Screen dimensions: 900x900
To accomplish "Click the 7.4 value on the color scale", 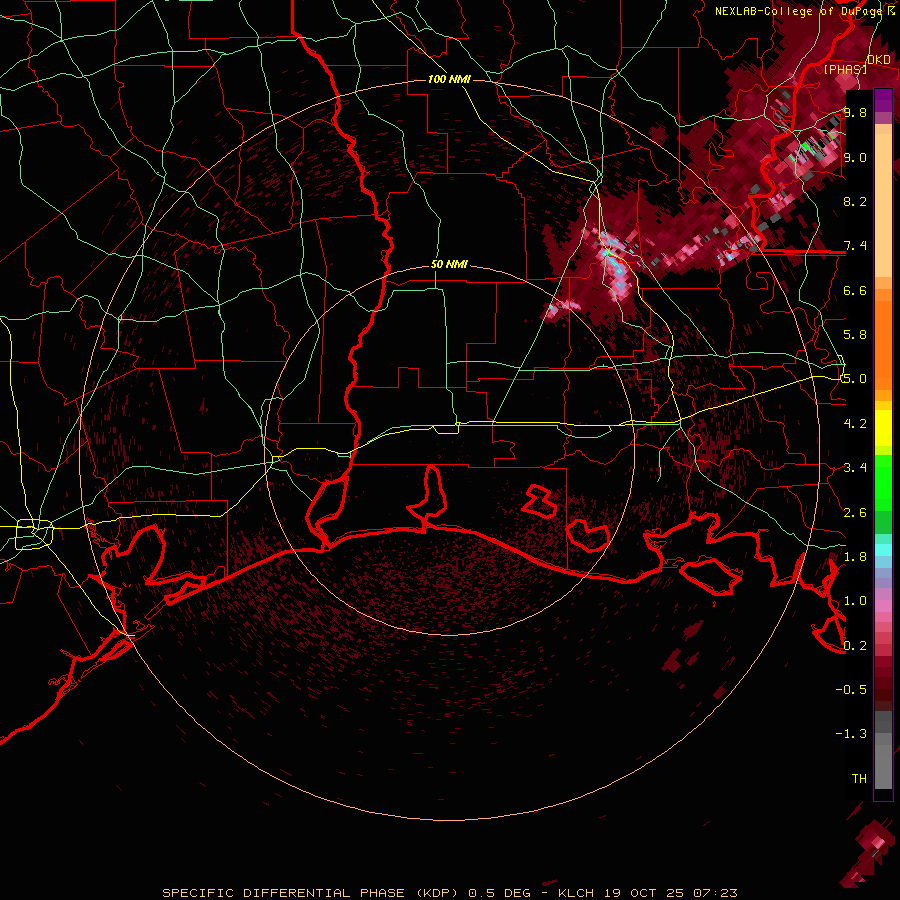I will (x=855, y=246).
